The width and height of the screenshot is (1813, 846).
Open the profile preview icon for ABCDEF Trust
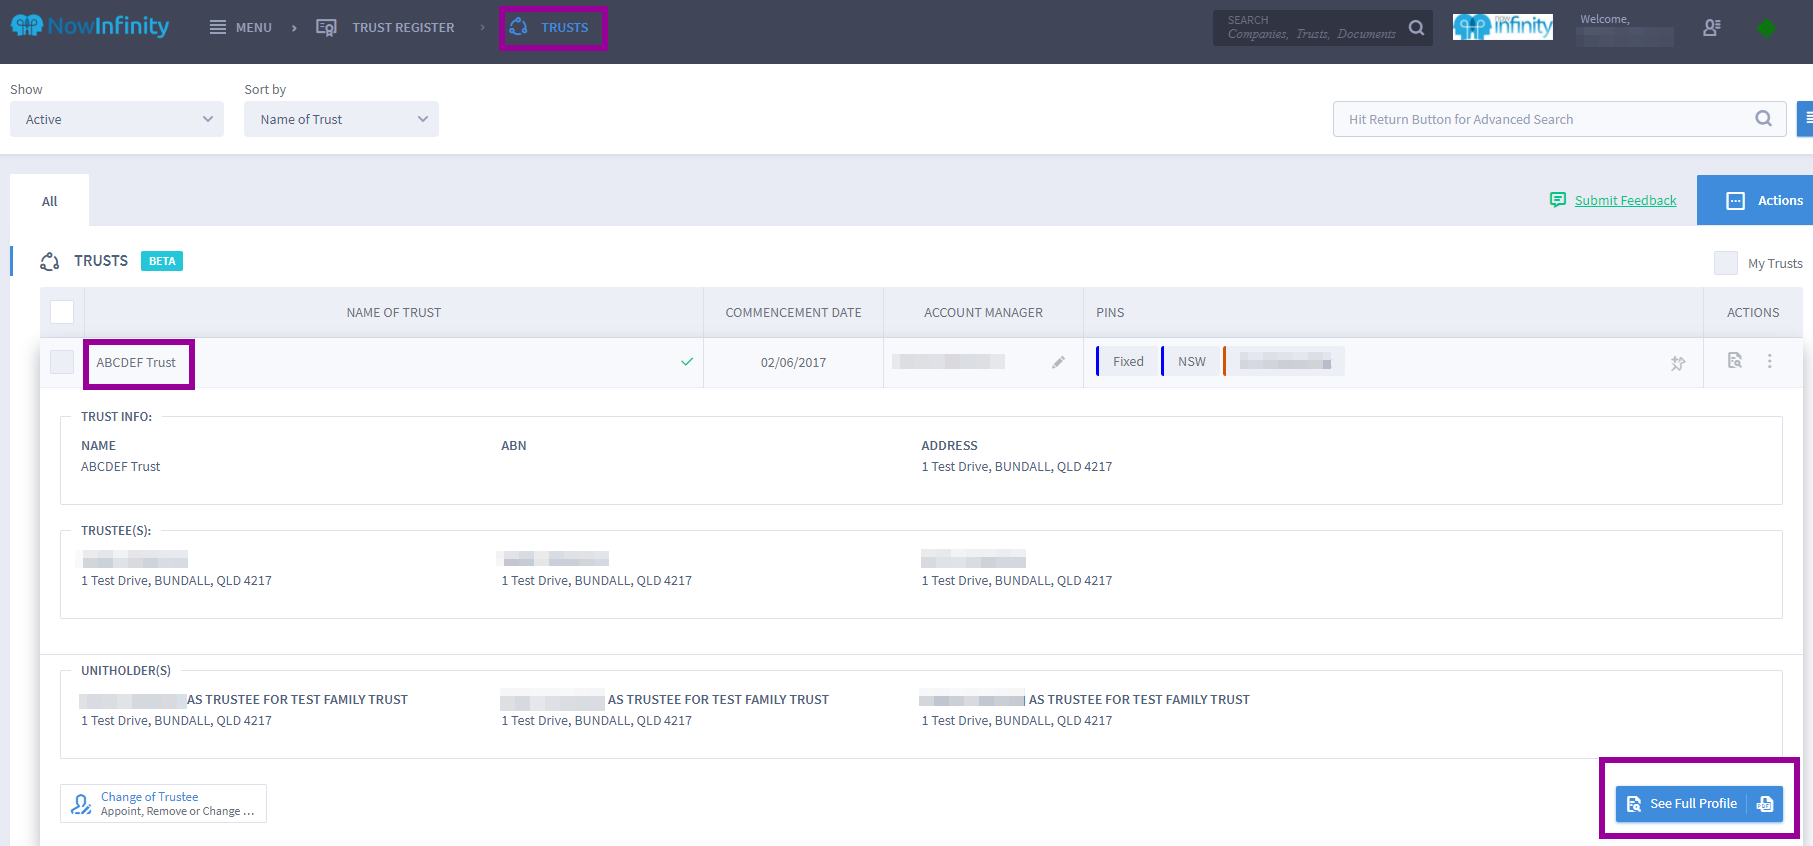pyautogui.click(x=1735, y=361)
